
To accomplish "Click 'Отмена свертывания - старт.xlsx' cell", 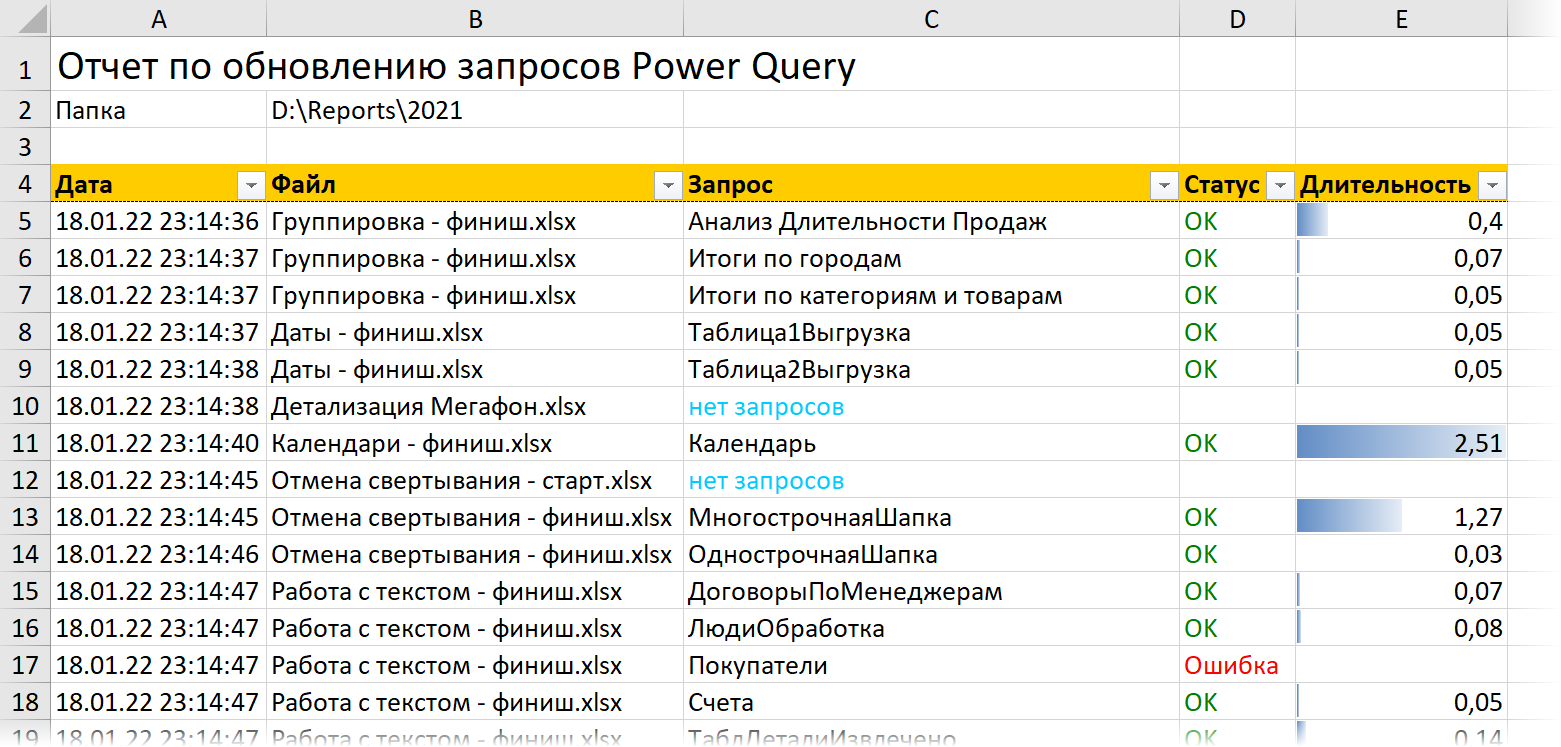I will tap(475, 480).
